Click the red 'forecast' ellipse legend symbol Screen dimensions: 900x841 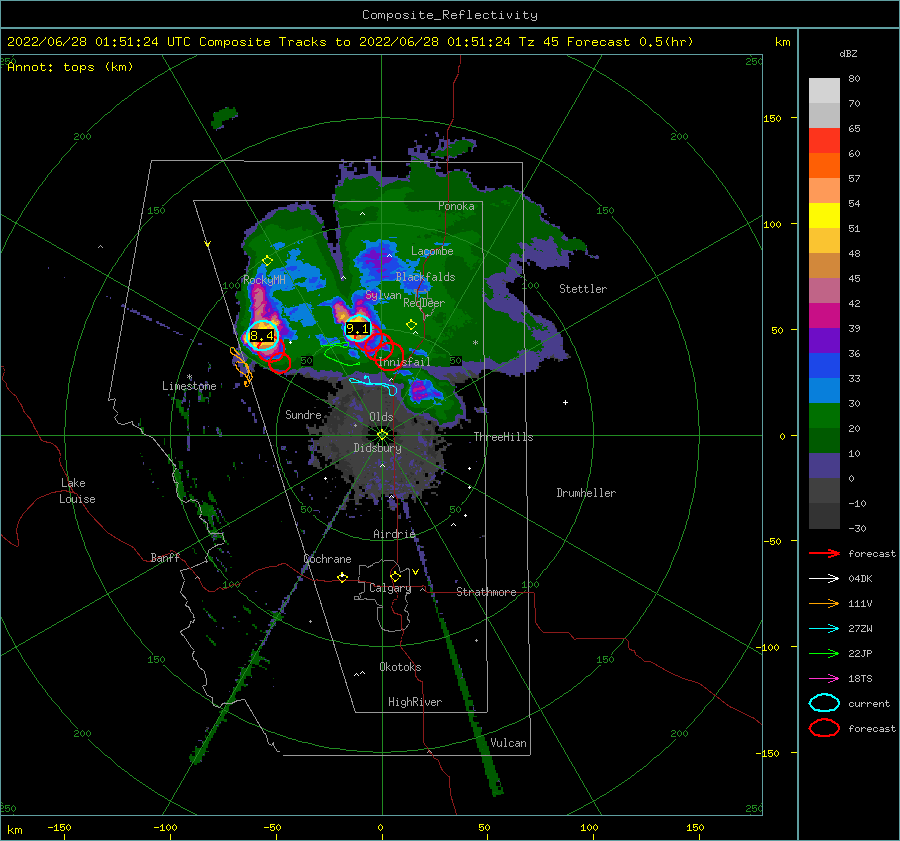pos(824,728)
